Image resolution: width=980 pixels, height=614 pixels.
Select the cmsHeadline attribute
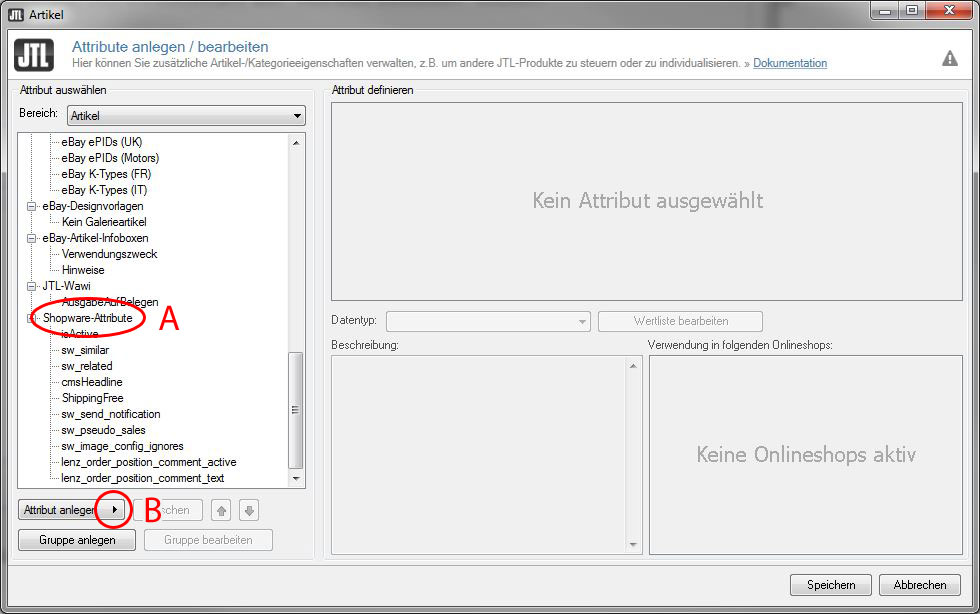pyautogui.click(x=91, y=382)
